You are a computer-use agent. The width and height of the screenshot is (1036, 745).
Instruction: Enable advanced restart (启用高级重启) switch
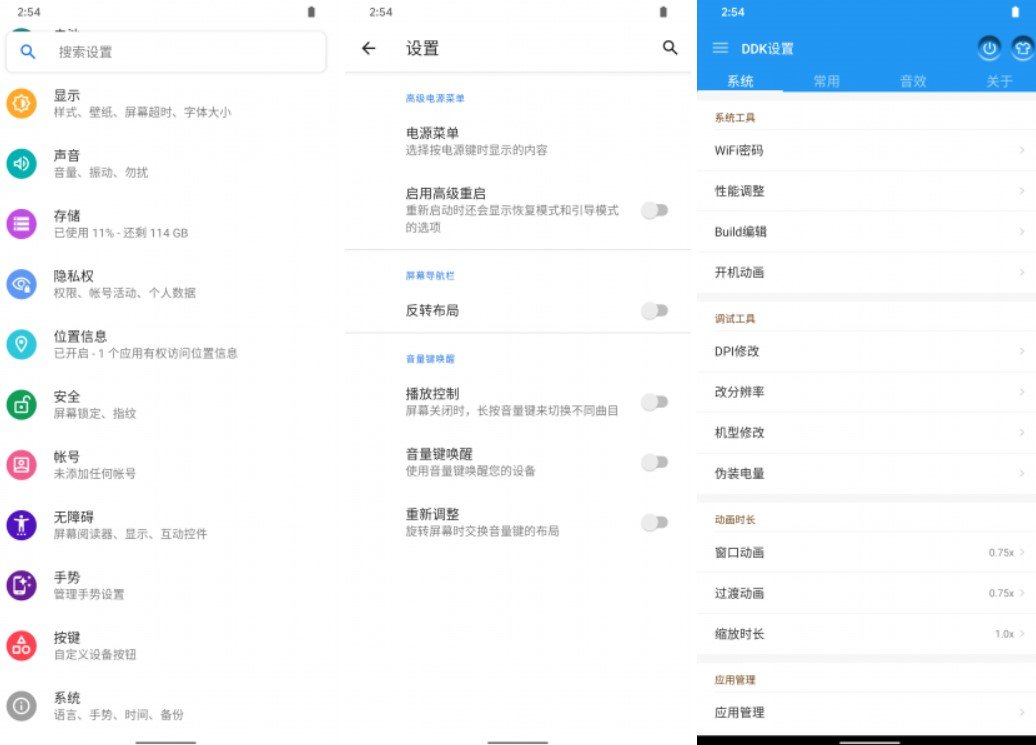pos(654,210)
